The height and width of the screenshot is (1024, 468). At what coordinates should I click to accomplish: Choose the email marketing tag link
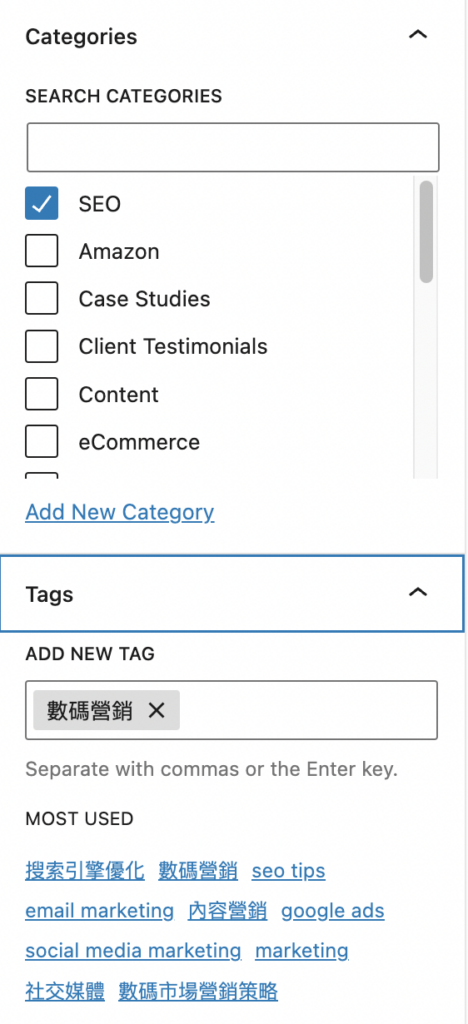point(100,911)
